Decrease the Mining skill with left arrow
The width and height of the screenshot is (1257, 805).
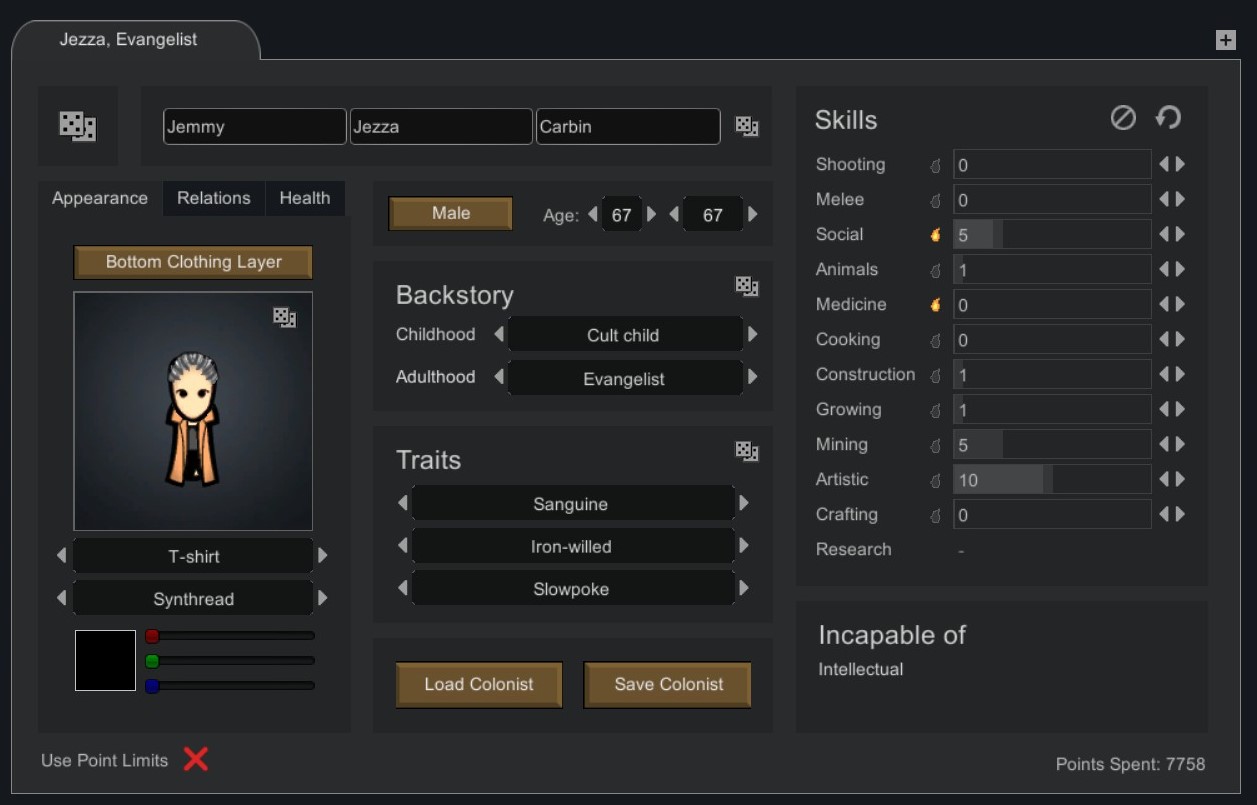[1164, 444]
